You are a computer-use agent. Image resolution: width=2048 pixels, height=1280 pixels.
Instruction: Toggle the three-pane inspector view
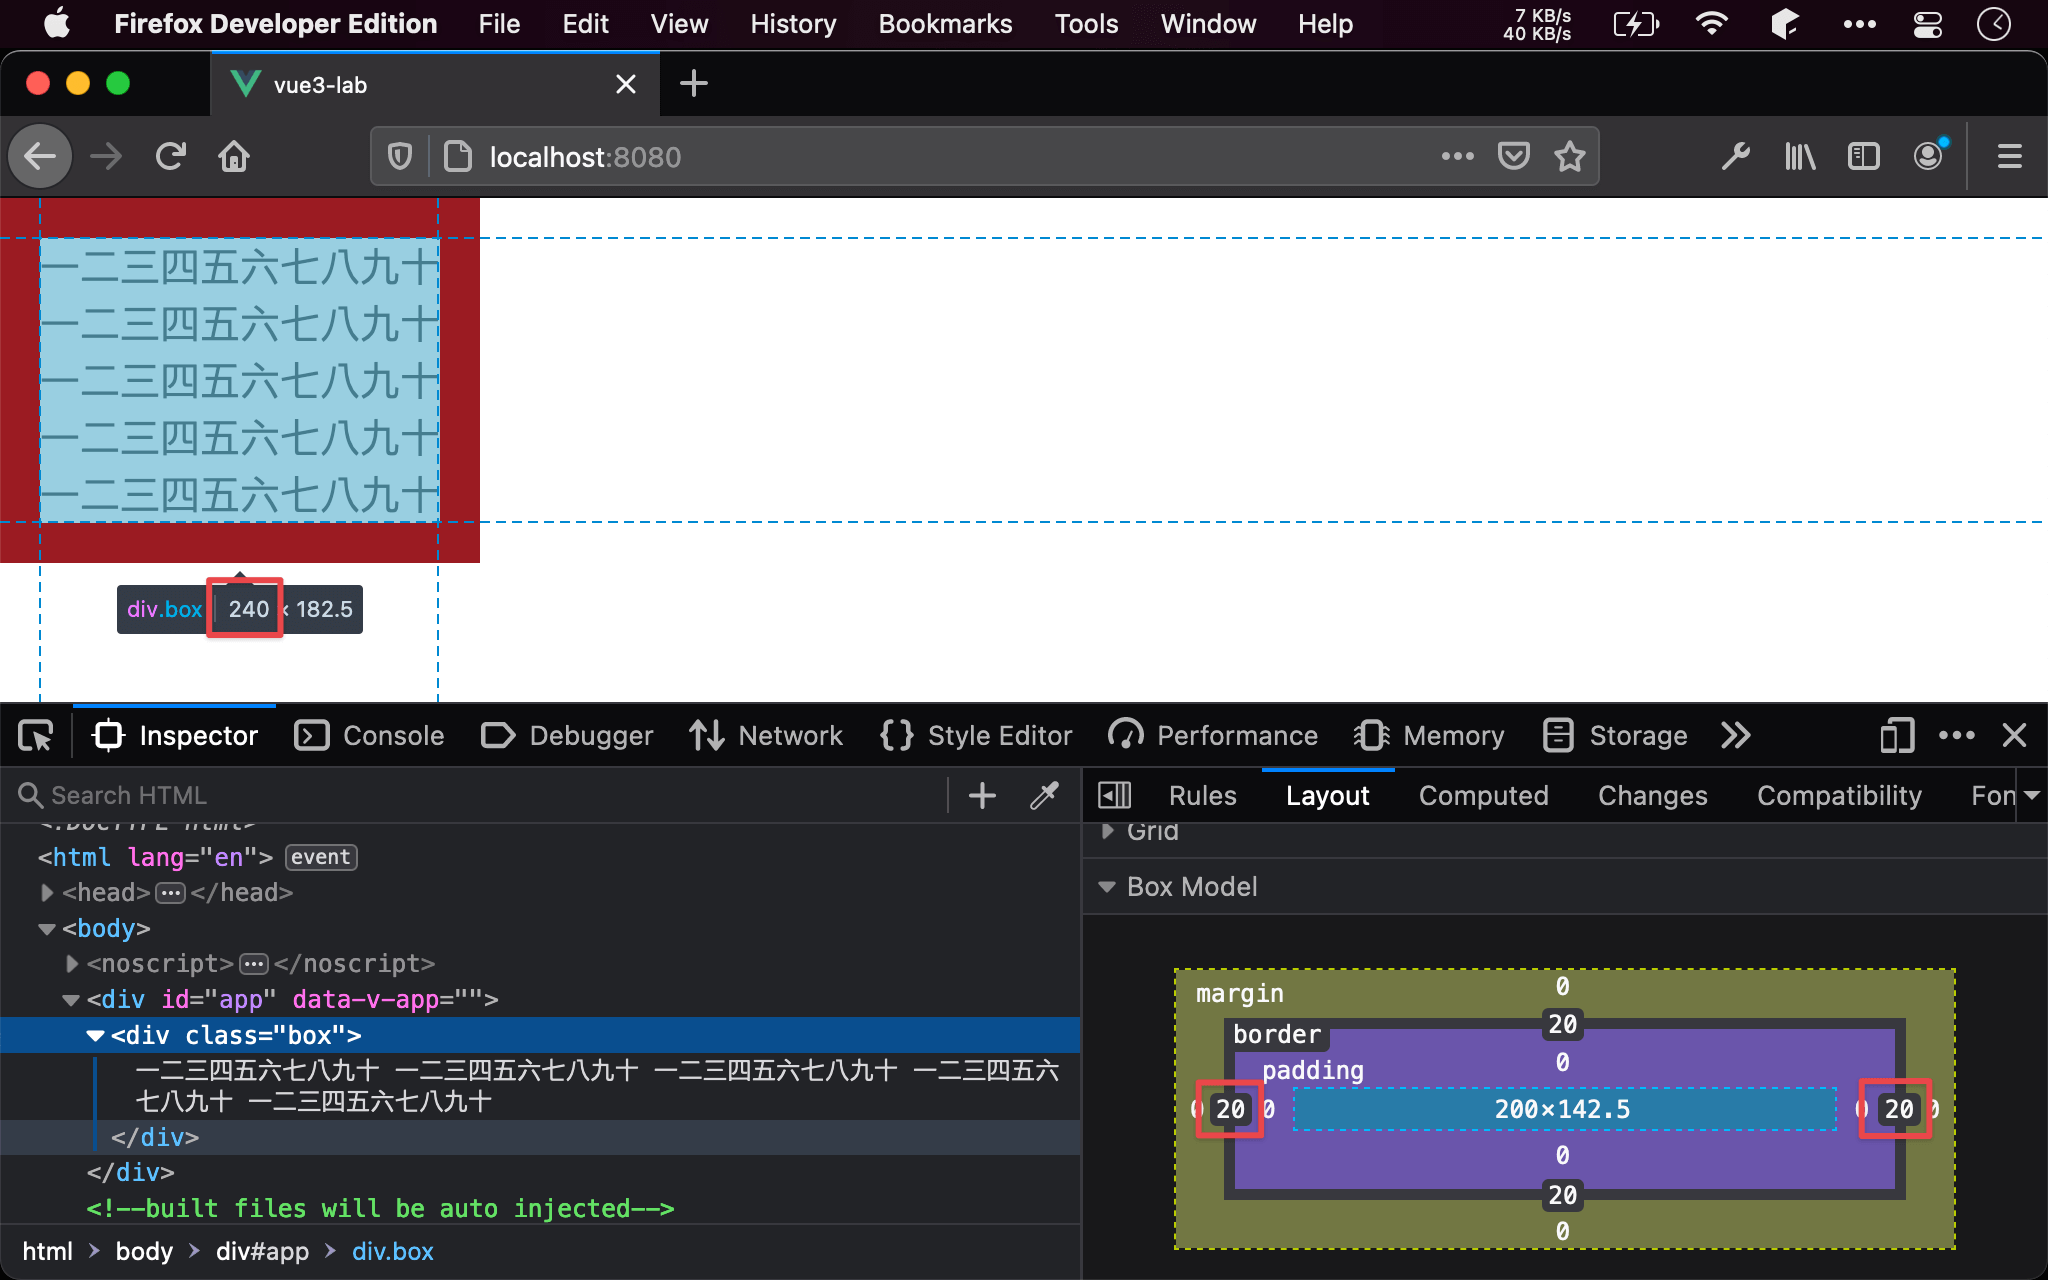pos(1114,795)
